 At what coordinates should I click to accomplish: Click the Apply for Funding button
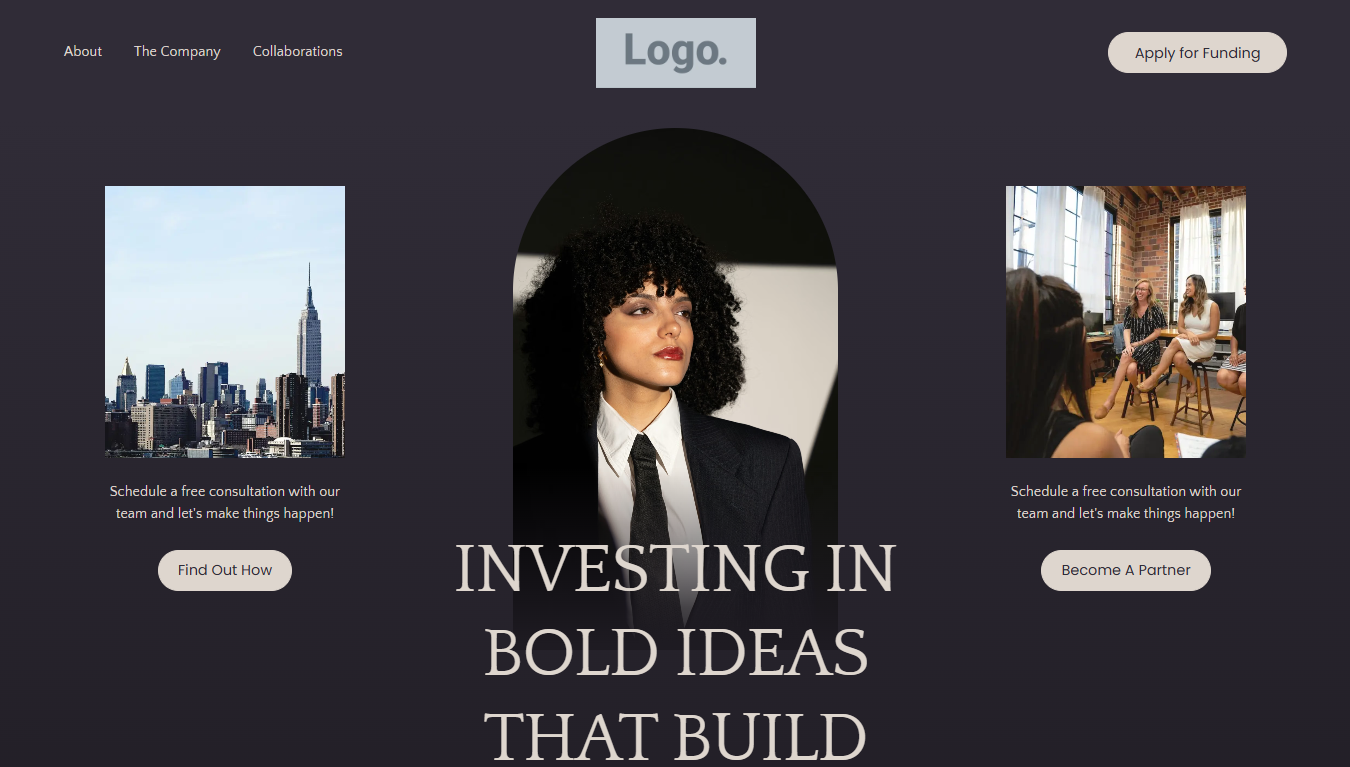pyautogui.click(x=1197, y=53)
